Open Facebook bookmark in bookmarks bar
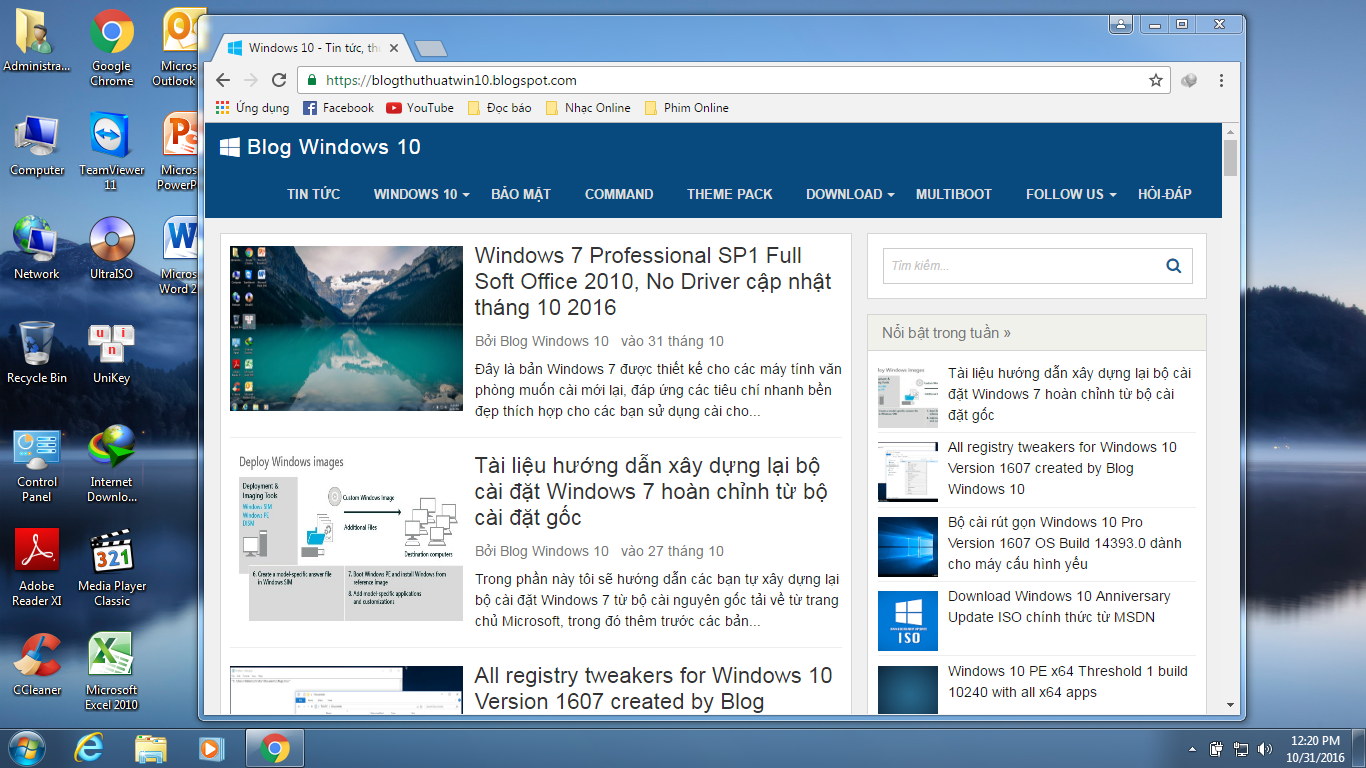This screenshot has width=1366, height=768. pyautogui.click(x=338, y=108)
